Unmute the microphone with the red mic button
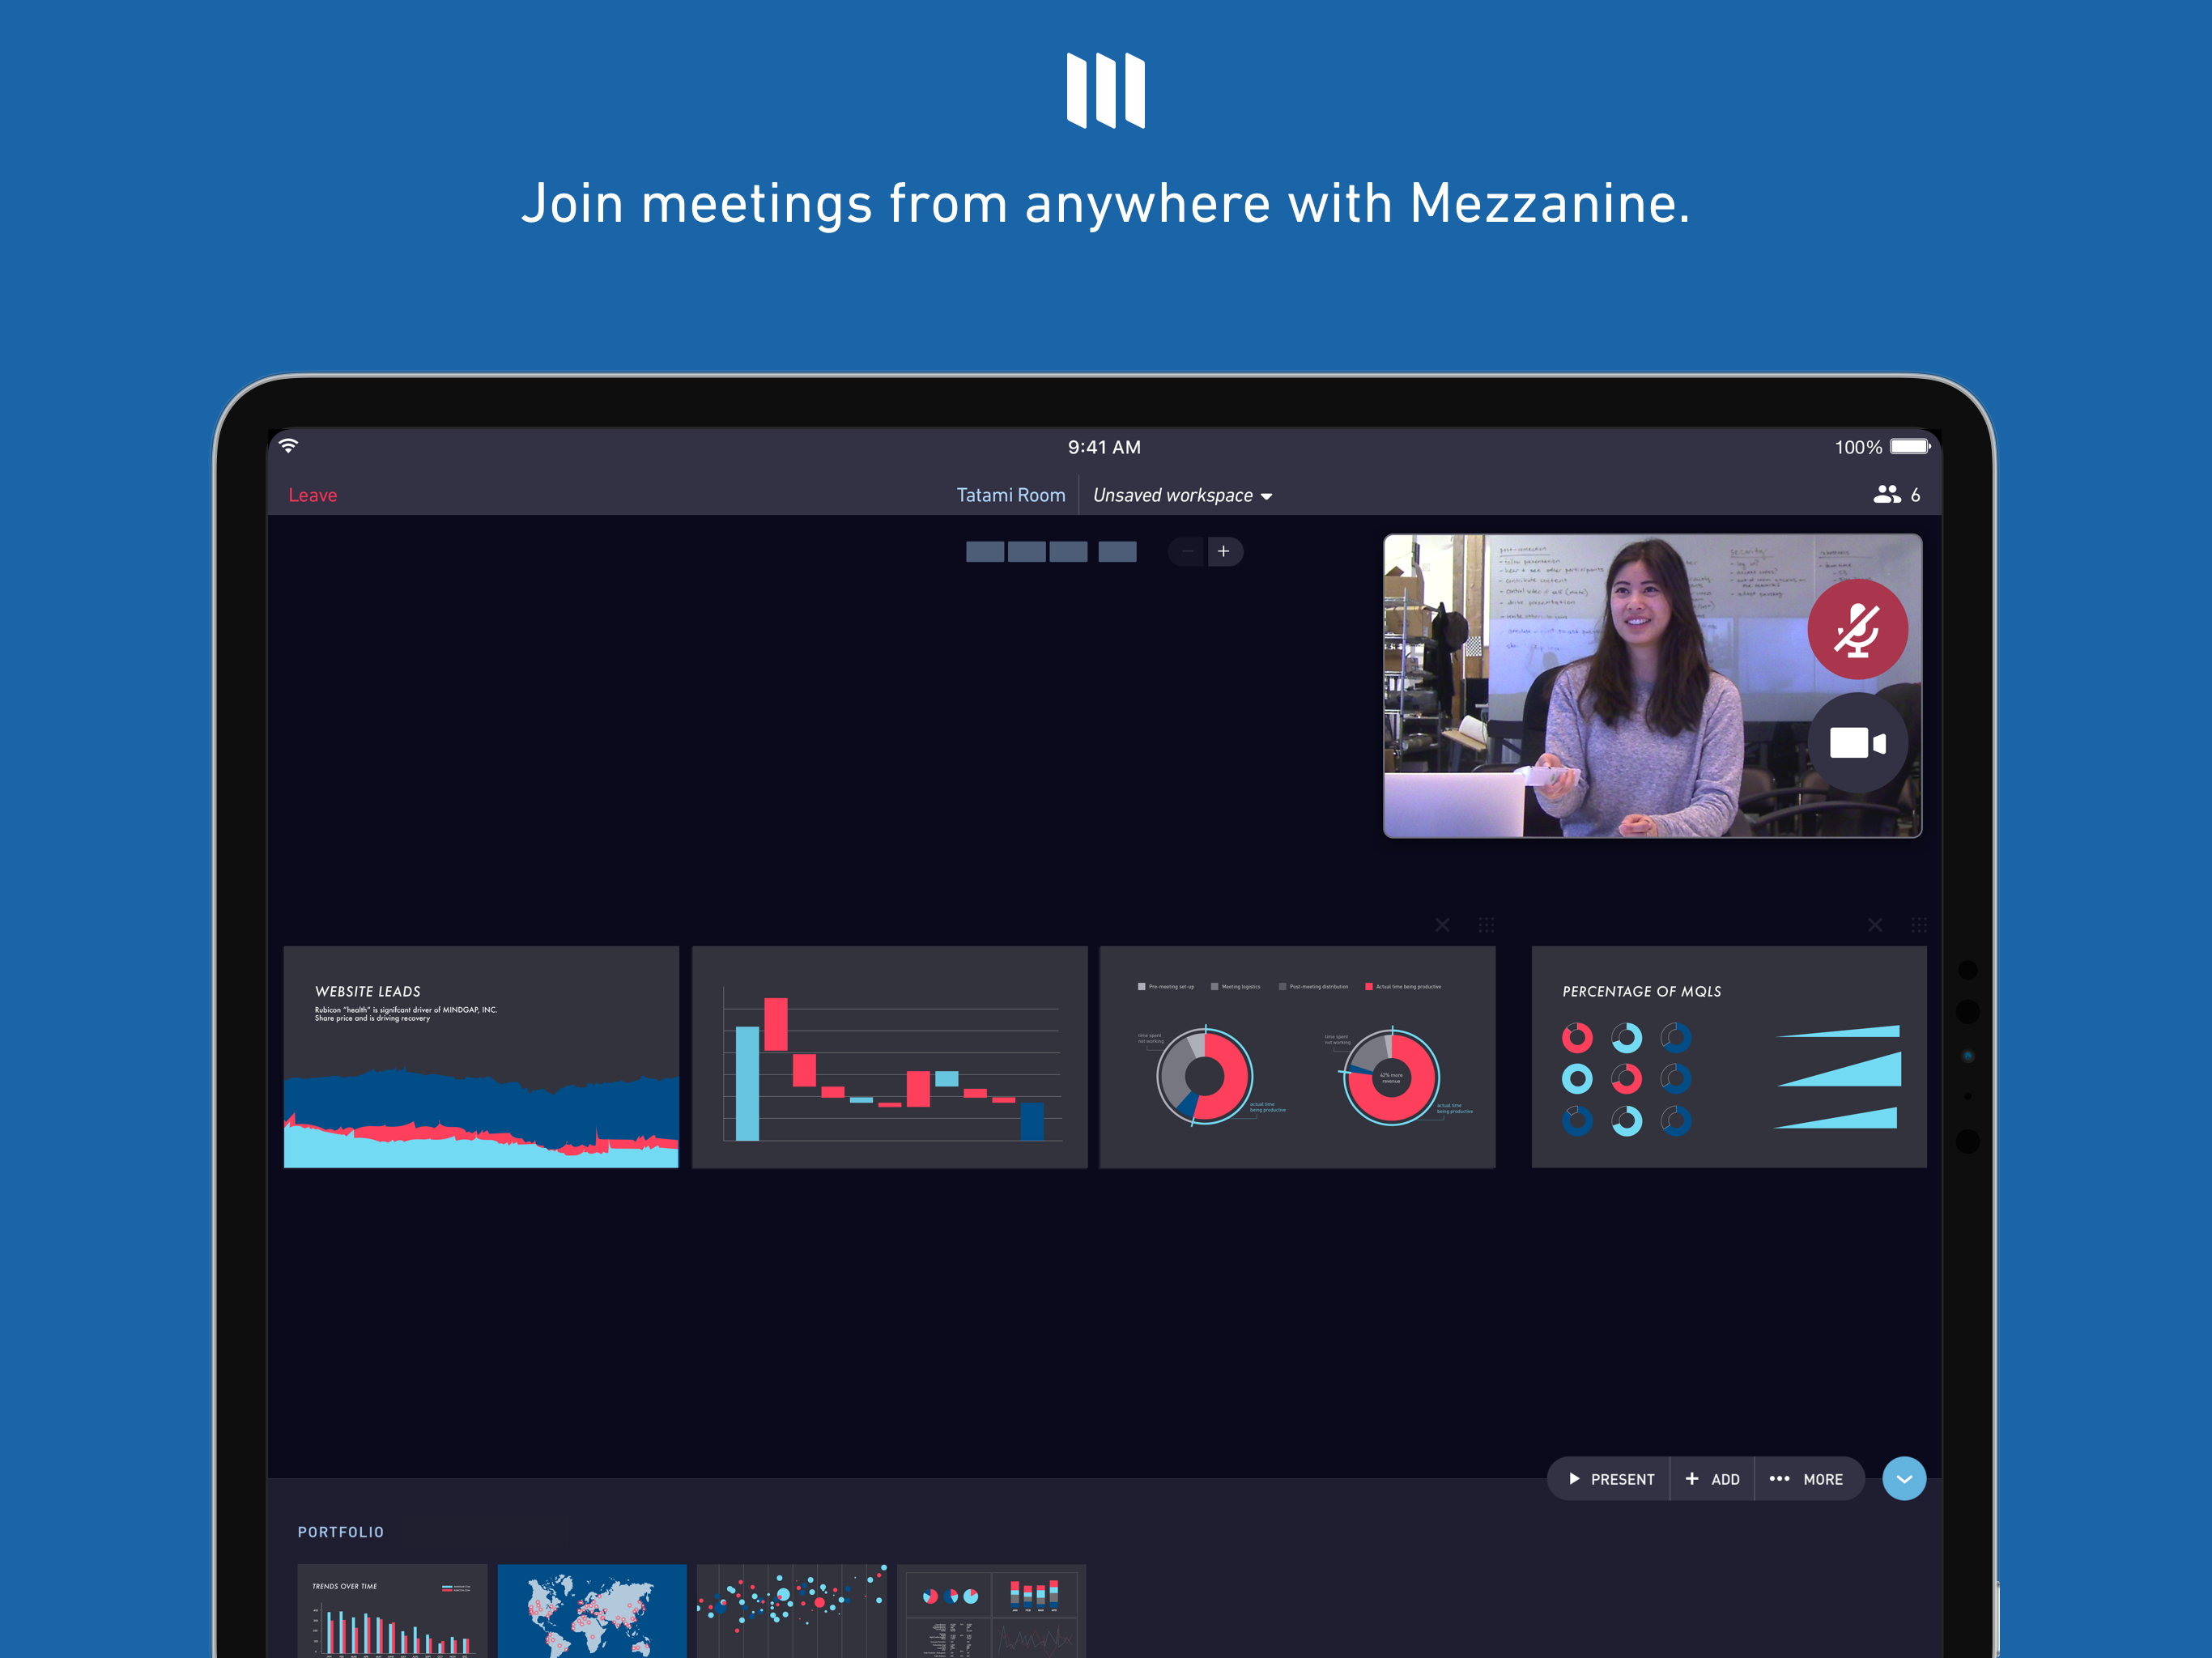This screenshot has width=2212, height=1658. (1857, 629)
